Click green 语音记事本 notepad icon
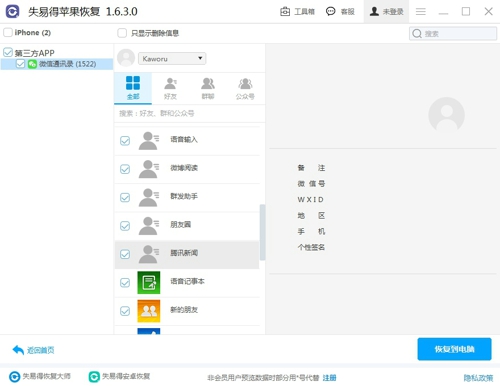This screenshot has height=386, width=500. [x=149, y=282]
